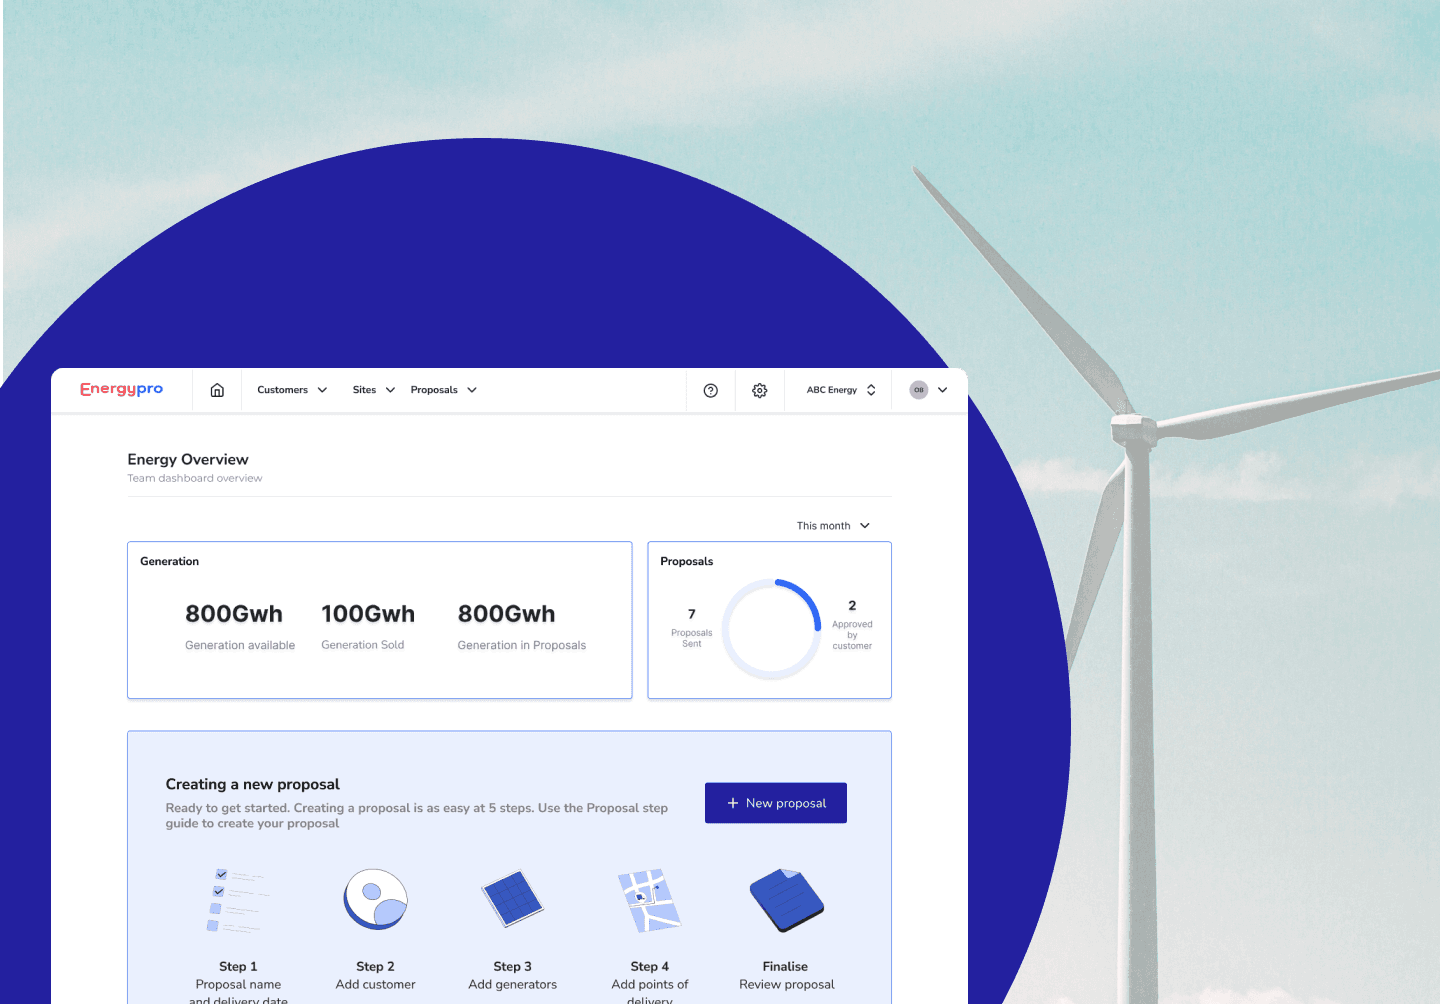Select the 800Gwh Generation available value
1440x1004 pixels.
(234, 614)
